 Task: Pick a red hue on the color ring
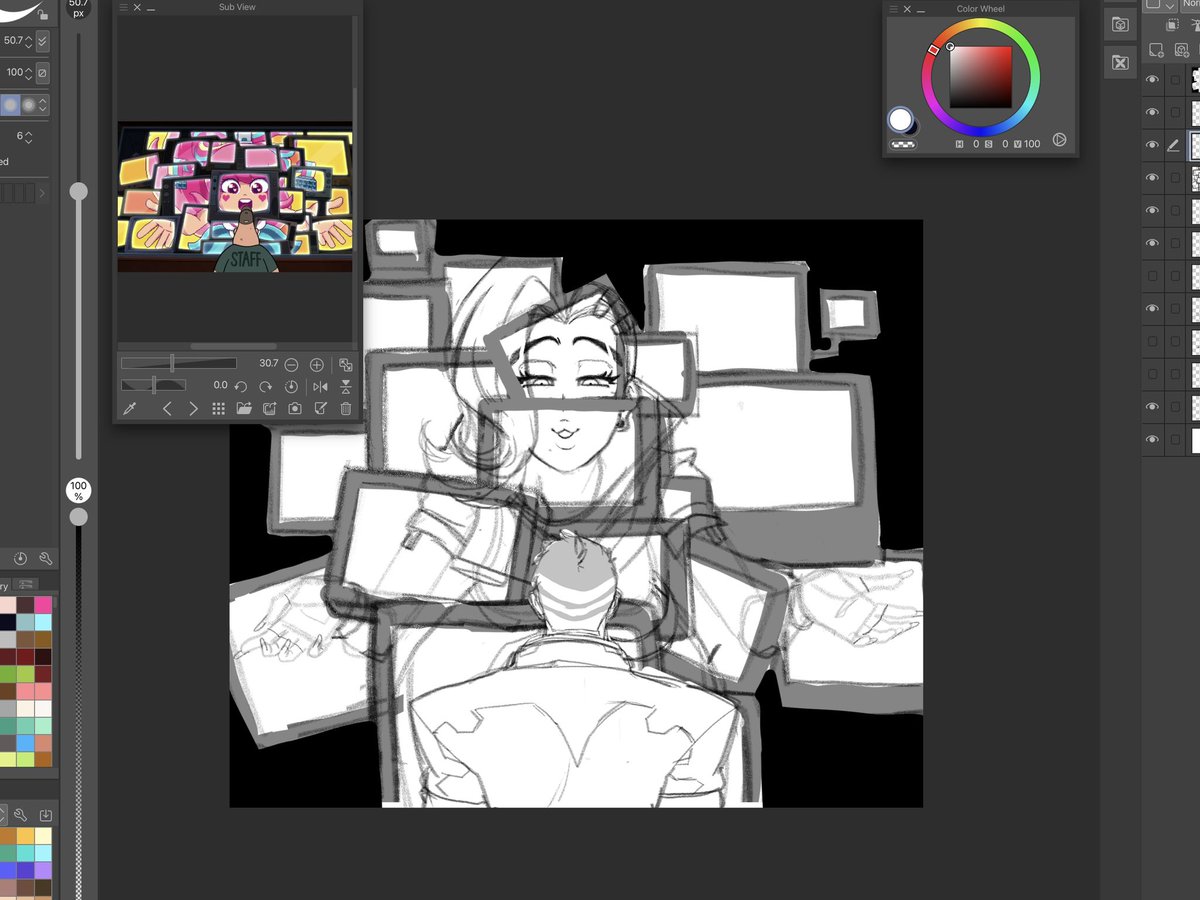934,49
